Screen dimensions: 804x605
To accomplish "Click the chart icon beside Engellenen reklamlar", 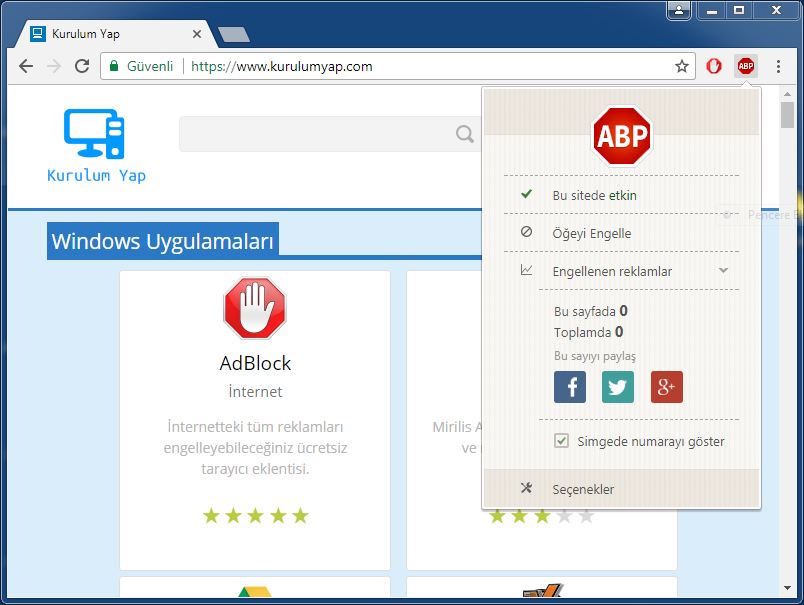I will 526,270.
